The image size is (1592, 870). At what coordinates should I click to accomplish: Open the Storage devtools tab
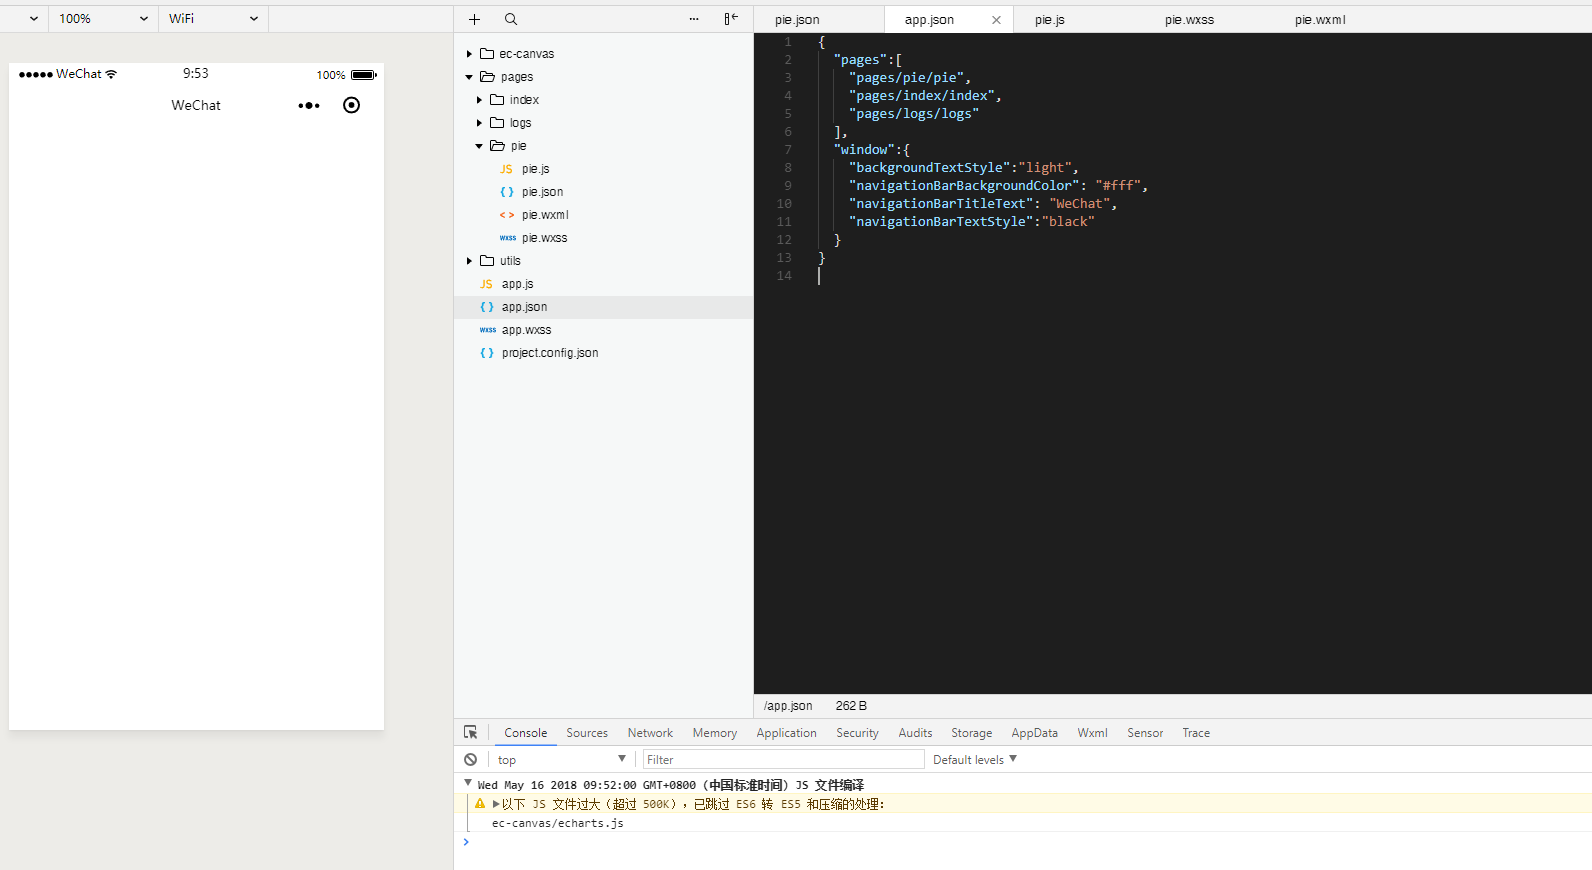pos(971,733)
